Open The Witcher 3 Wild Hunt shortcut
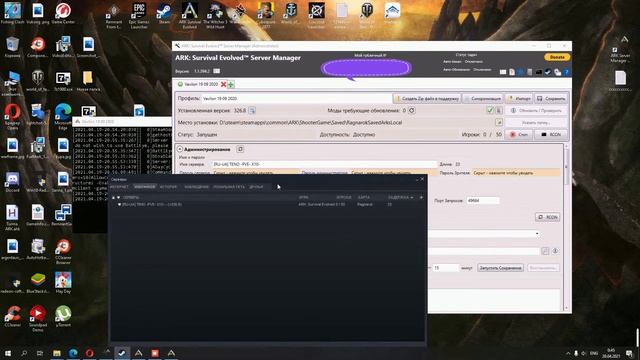This screenshot has width=640, height=360. pyautogui.click(x=215, y=16)
